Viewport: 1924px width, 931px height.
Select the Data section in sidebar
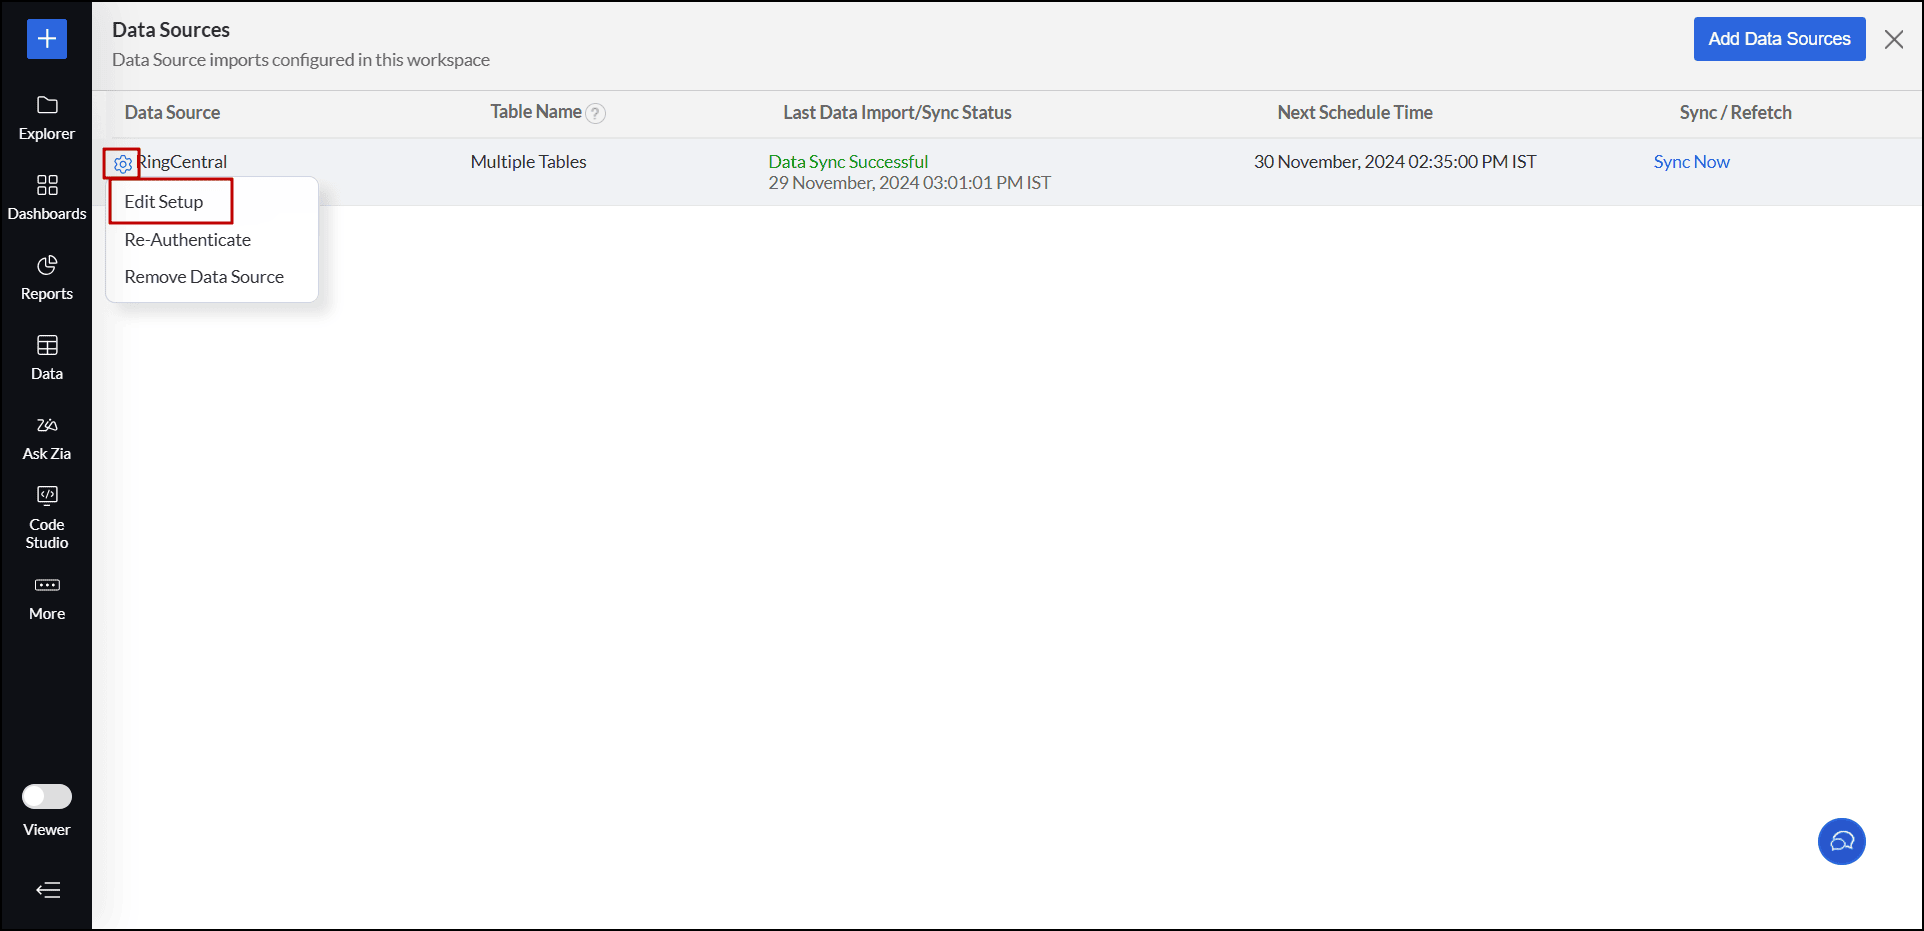[46, 355]
